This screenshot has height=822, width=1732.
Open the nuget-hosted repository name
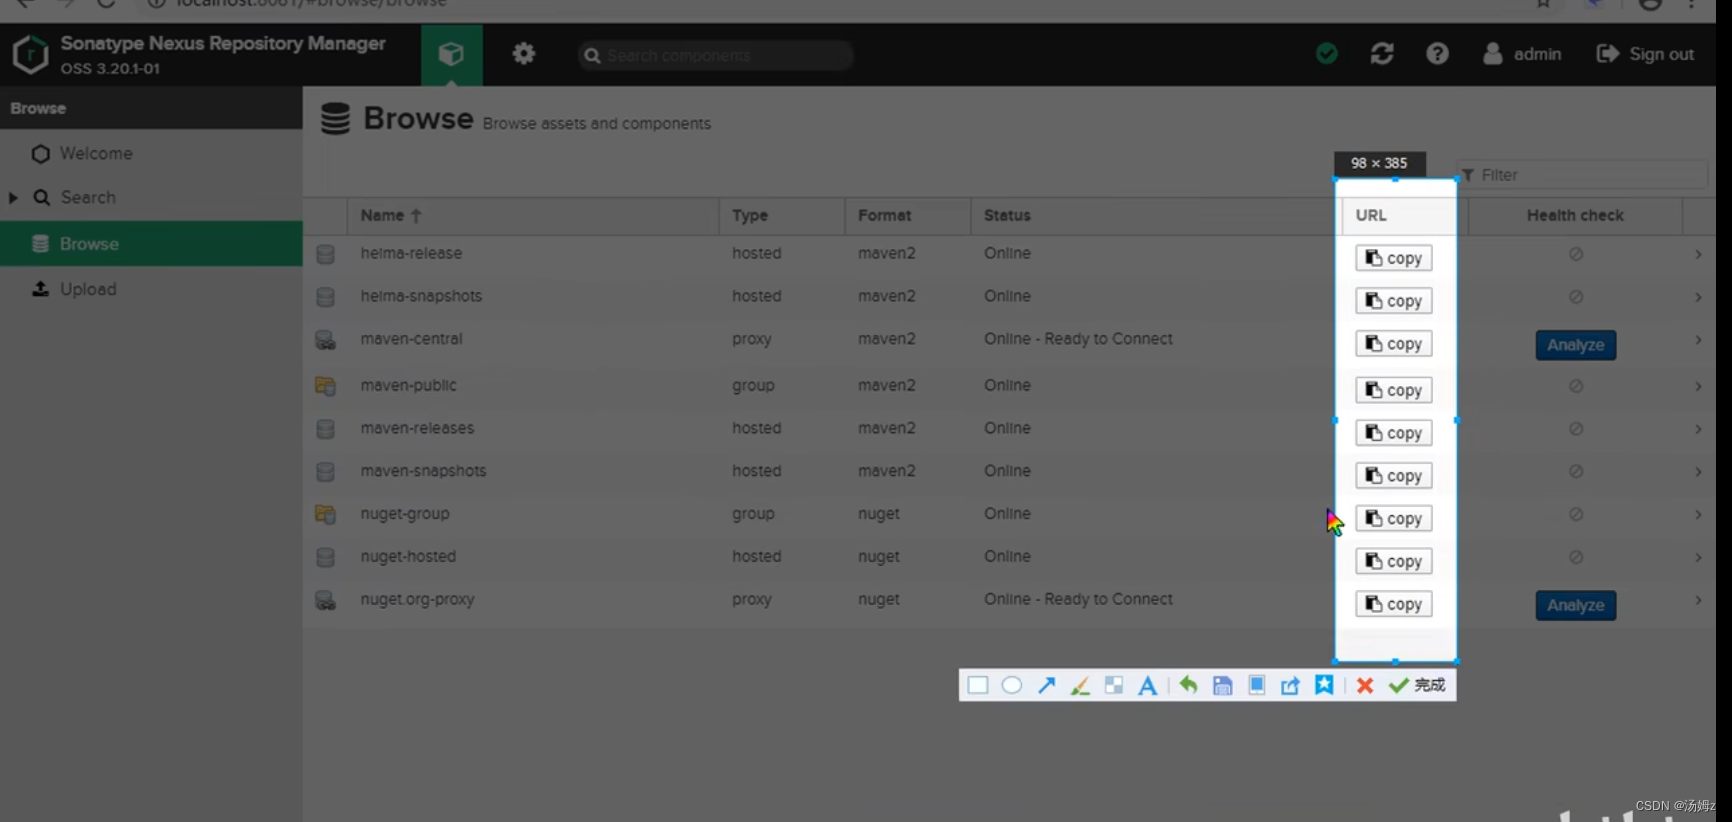[x=408, y=556]
